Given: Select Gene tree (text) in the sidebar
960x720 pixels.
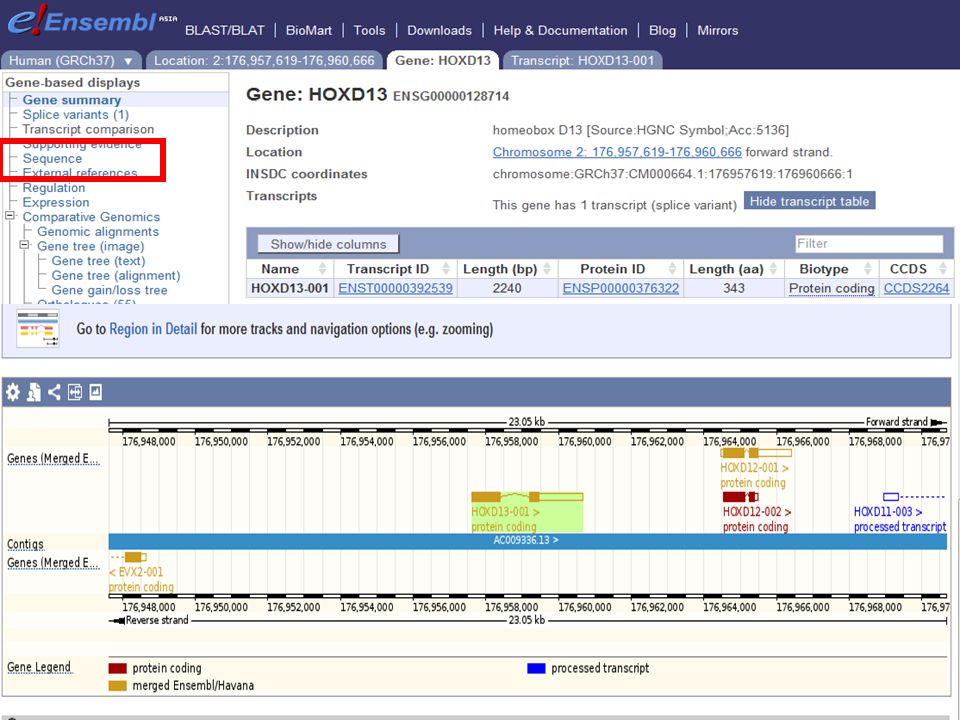Looking at the screenshot, I should pyautogui.click(x=99, y=261).
